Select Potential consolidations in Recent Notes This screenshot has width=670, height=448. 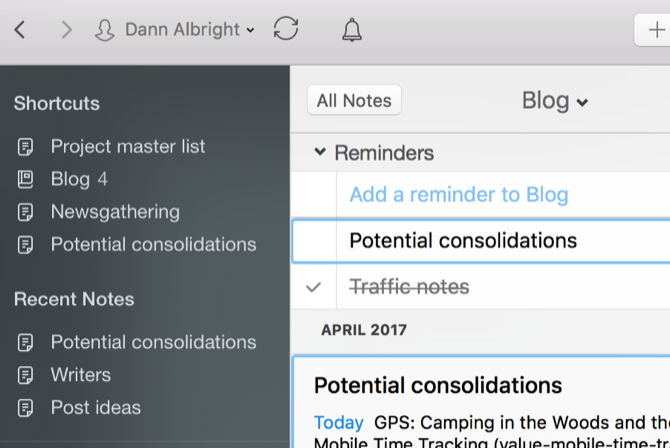pos(153,342)
